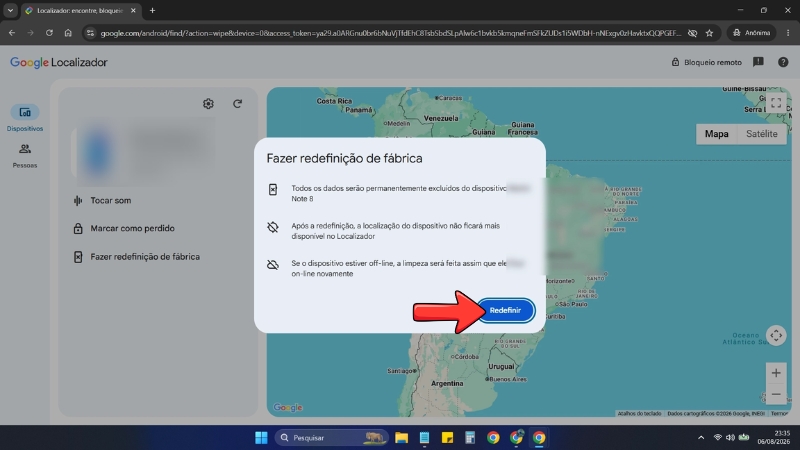Show hidden system tray icons
Viewport: 800px width, 450px height.
tap(701, 438)
